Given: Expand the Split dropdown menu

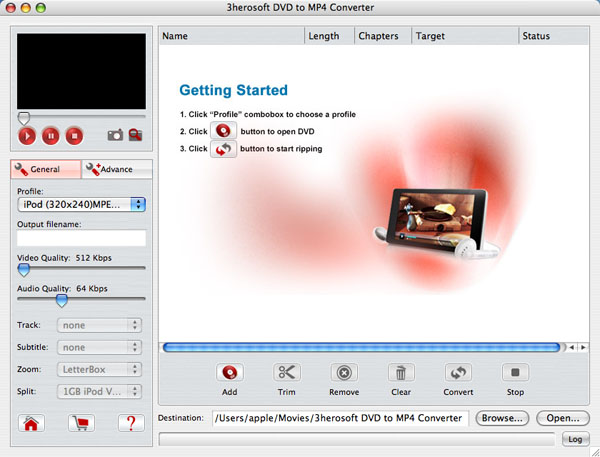Looking at the screenshot, I should coord(98,392).
